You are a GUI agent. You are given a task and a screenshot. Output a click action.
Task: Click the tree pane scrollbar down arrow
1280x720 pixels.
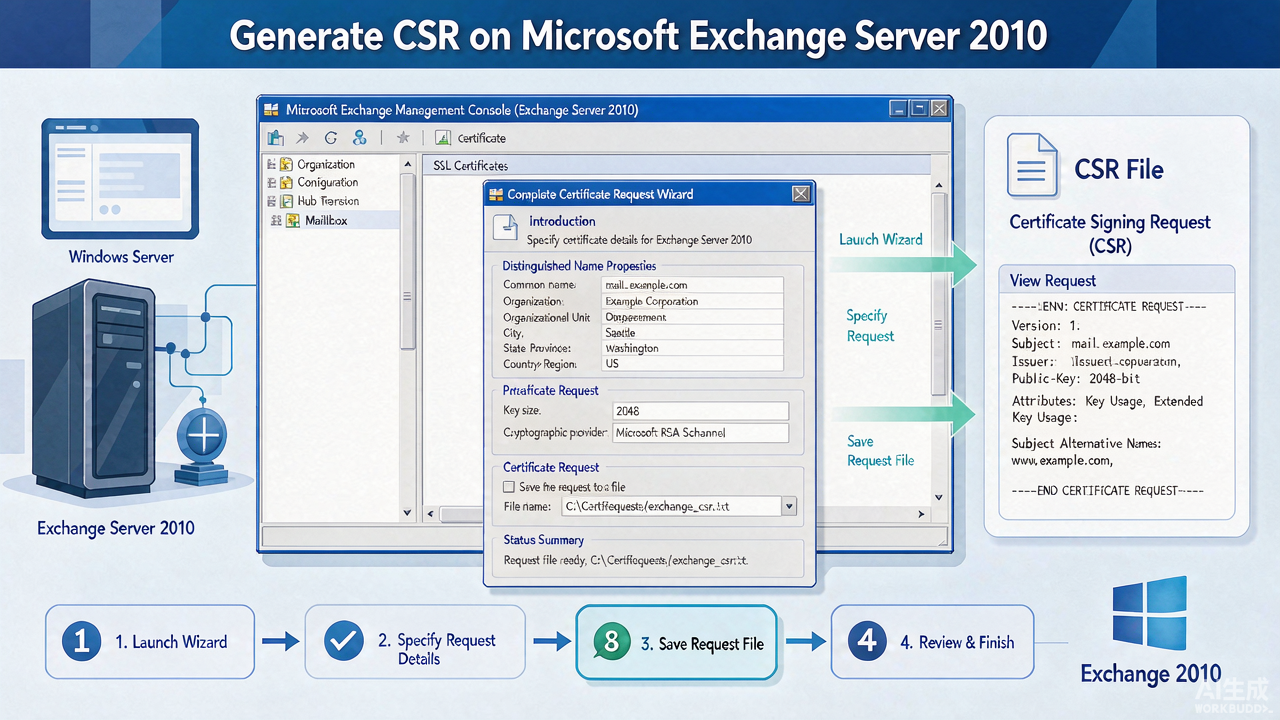(x=407, y=512)
